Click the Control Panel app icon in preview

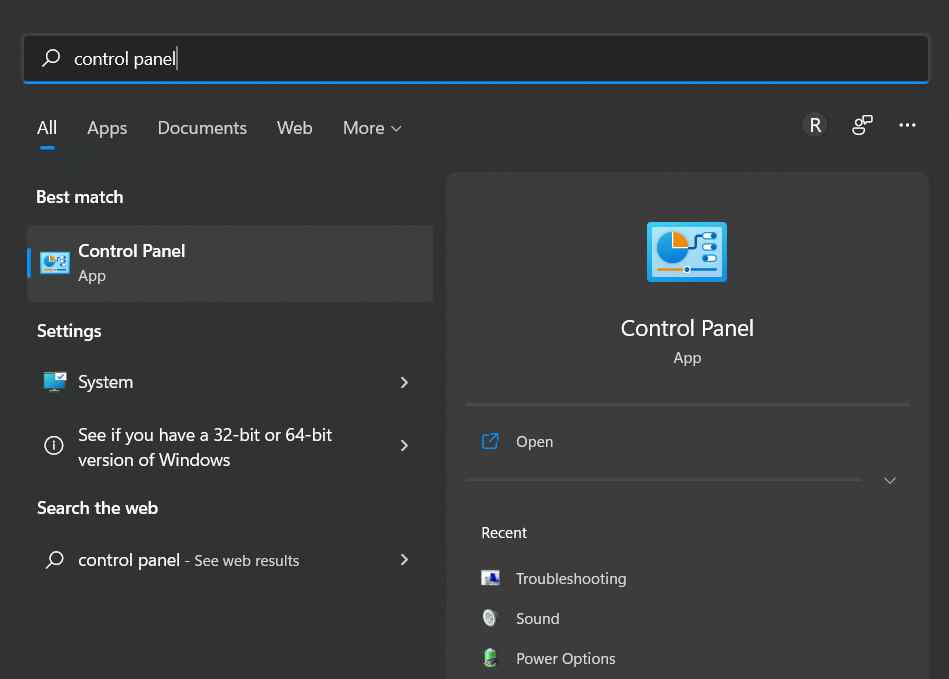pos(686,251)
